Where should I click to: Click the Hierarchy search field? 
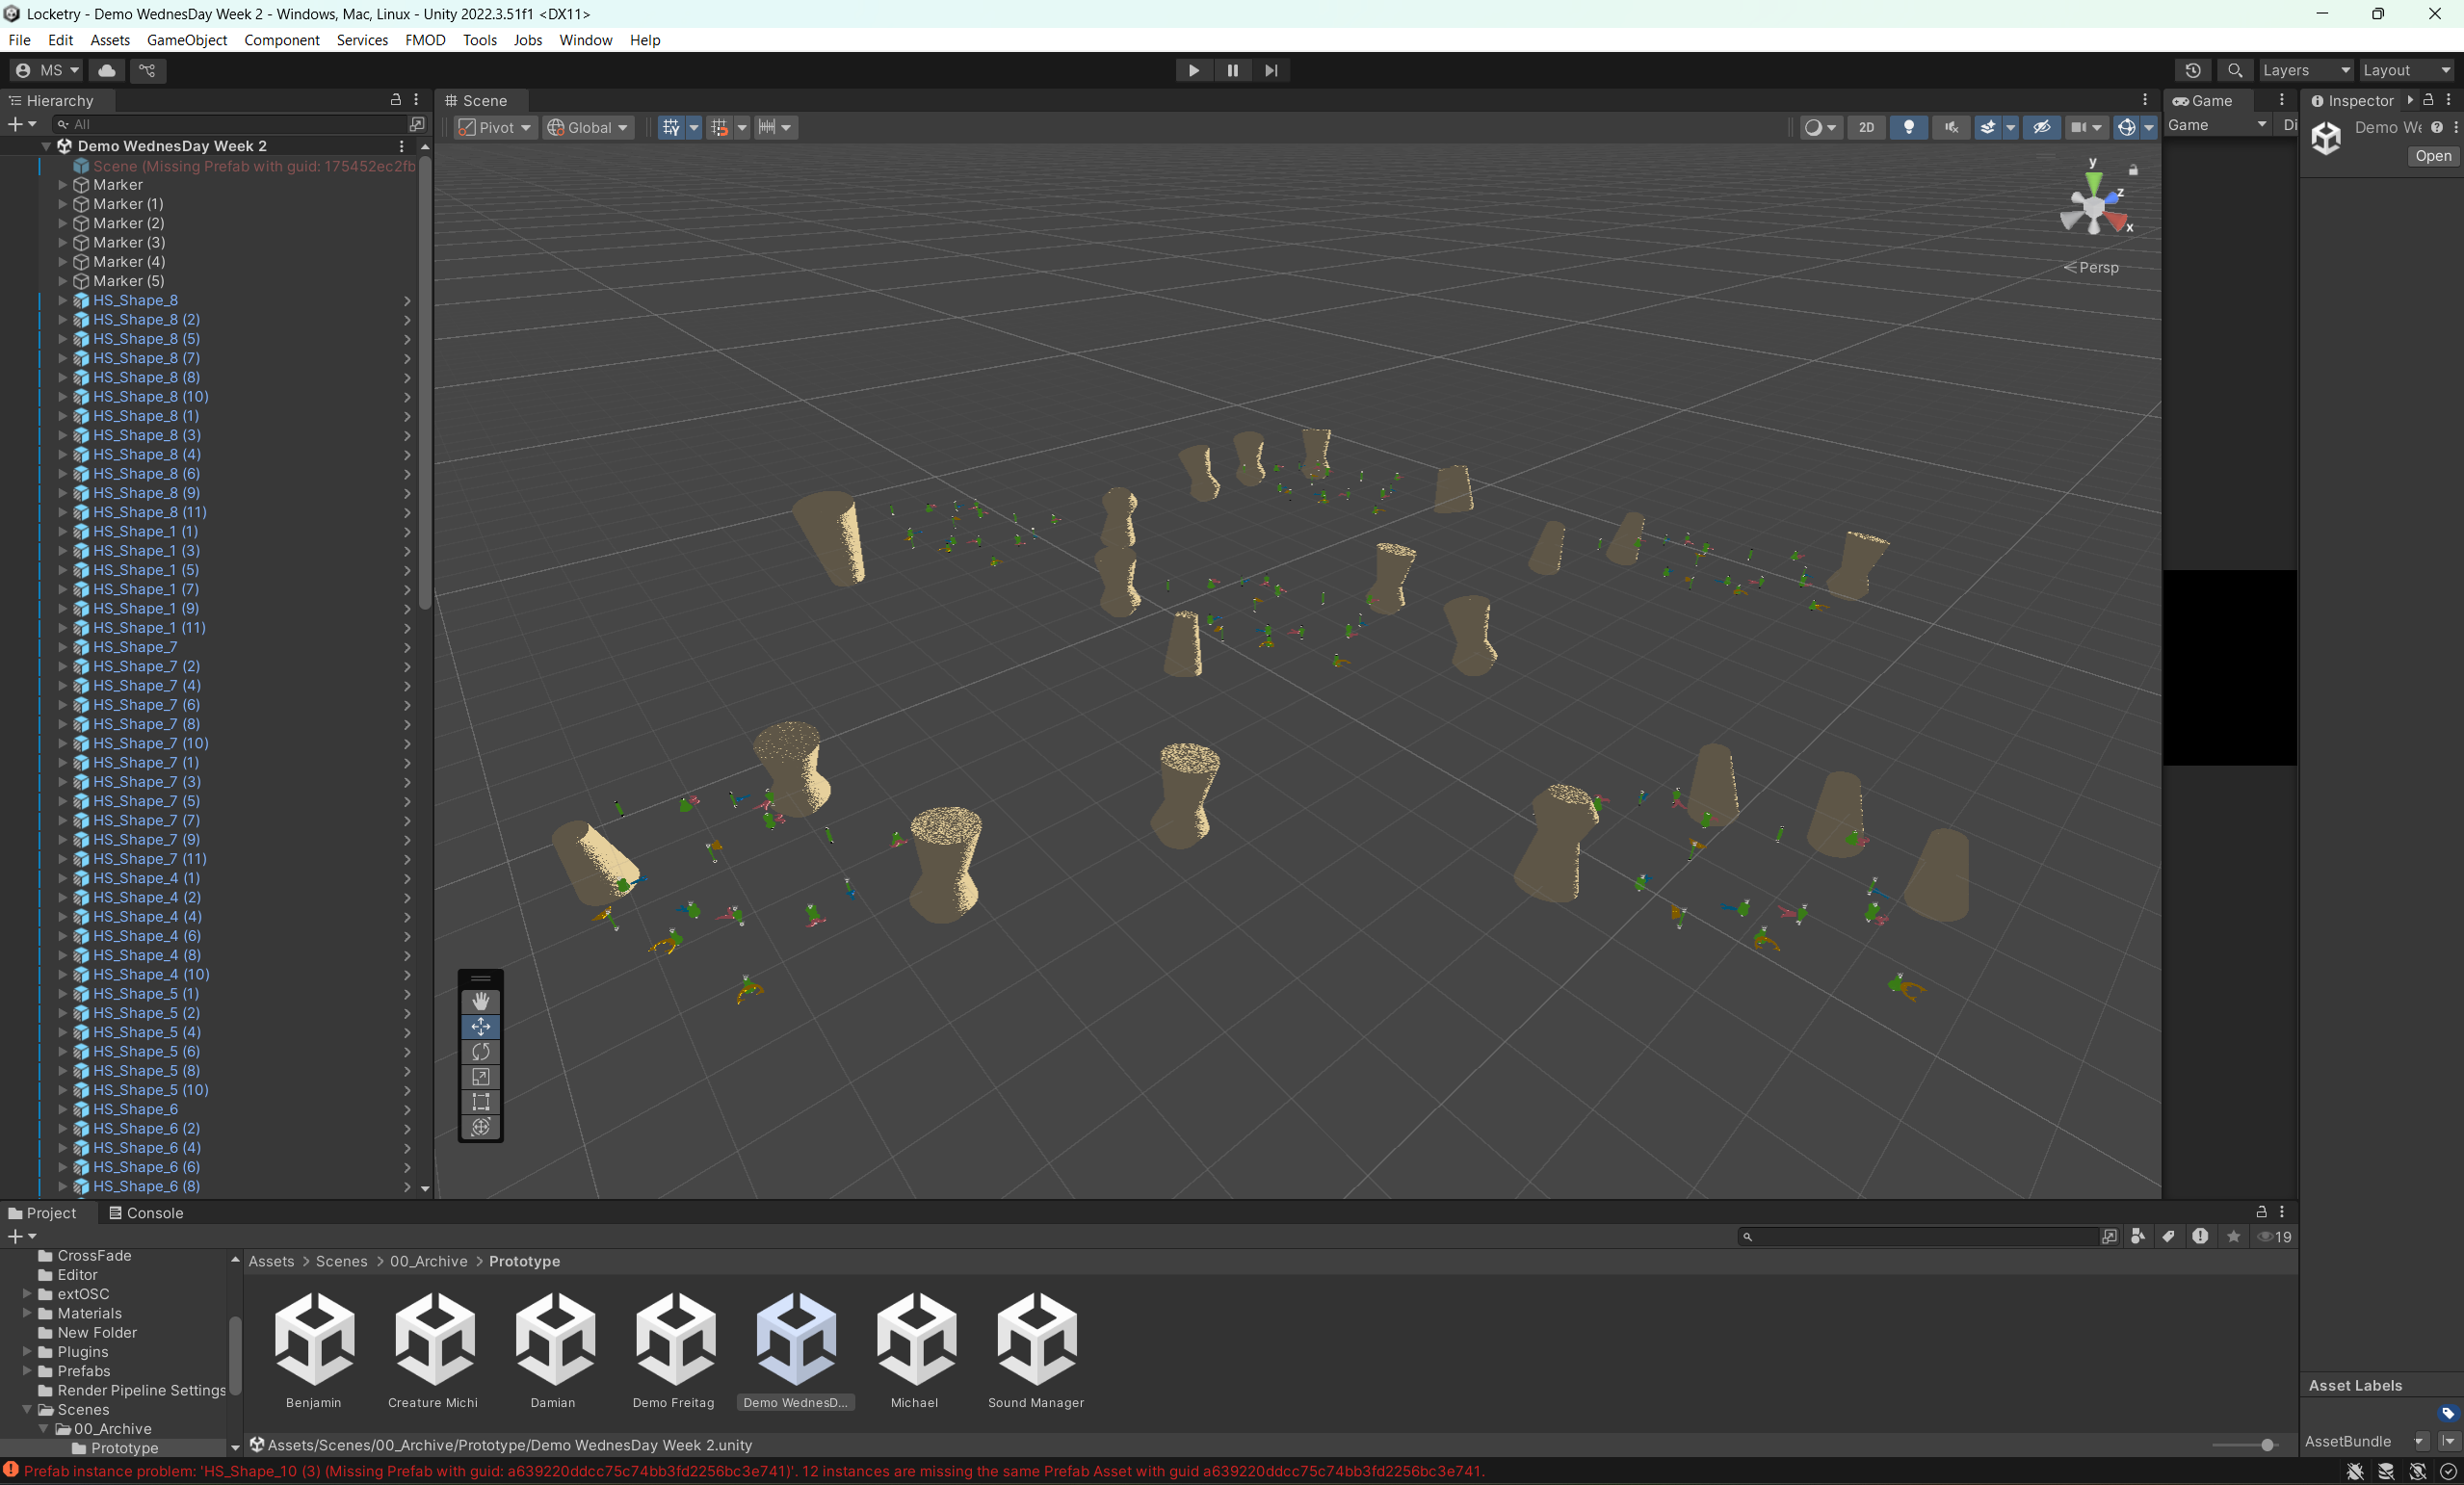231,124
